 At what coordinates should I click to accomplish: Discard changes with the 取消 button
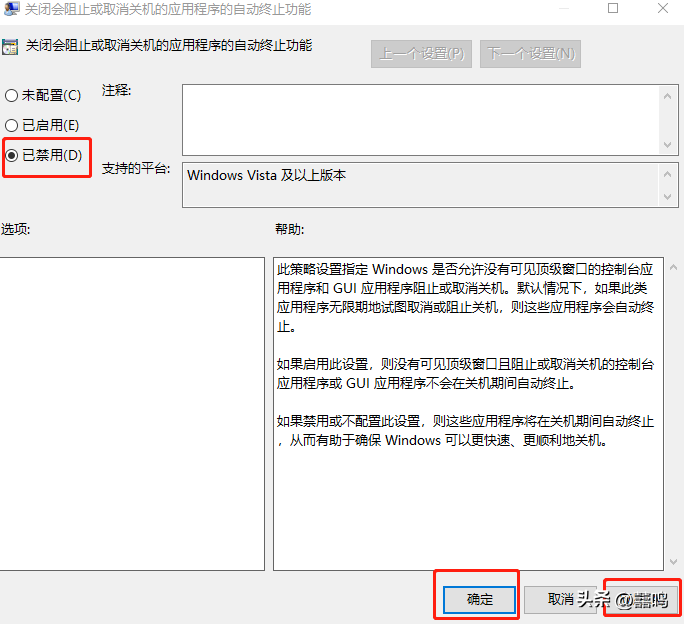point(560,599)
